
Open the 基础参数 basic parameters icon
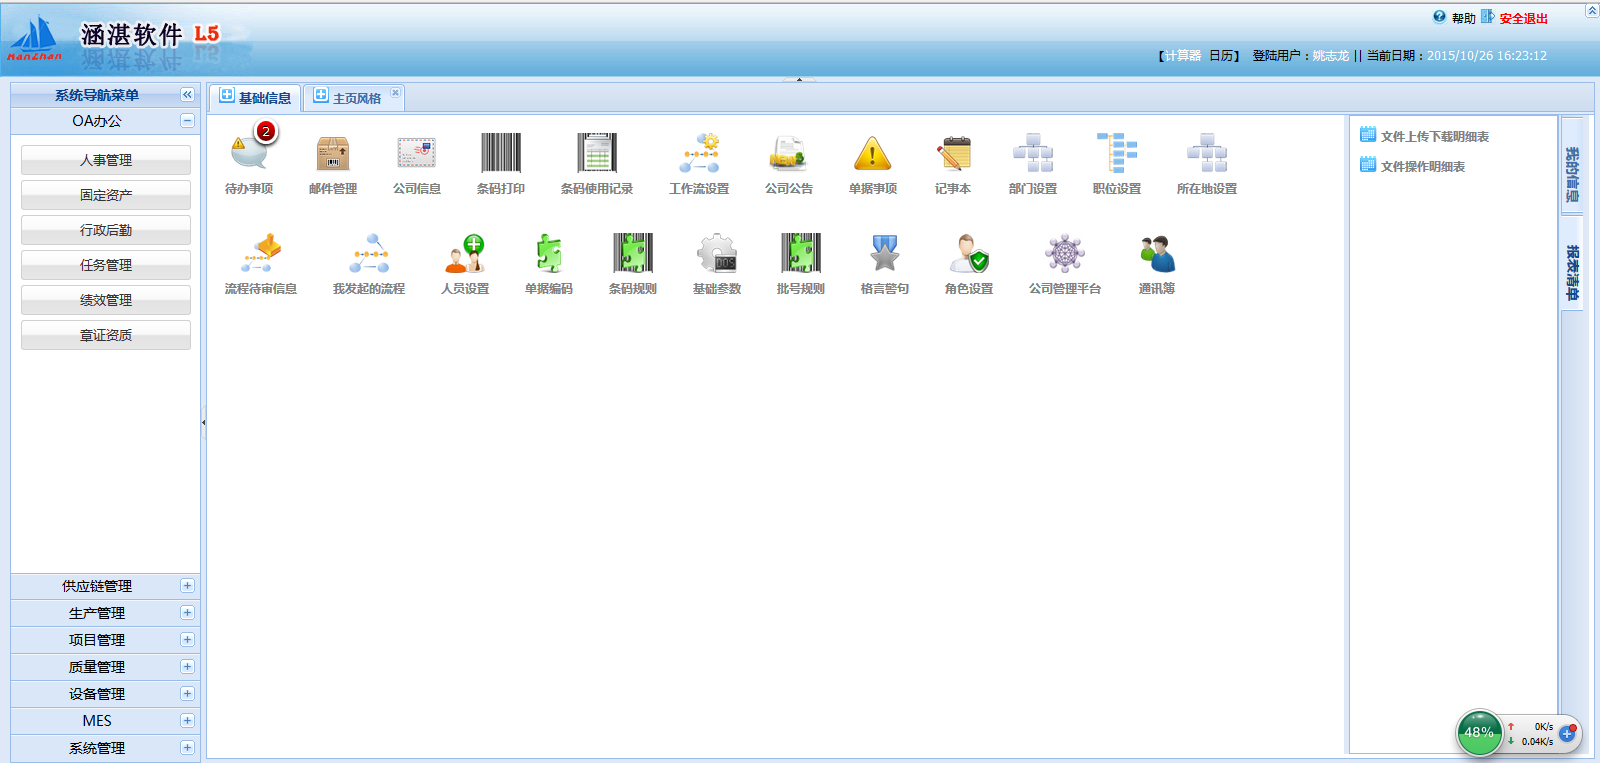coord(717,255)
